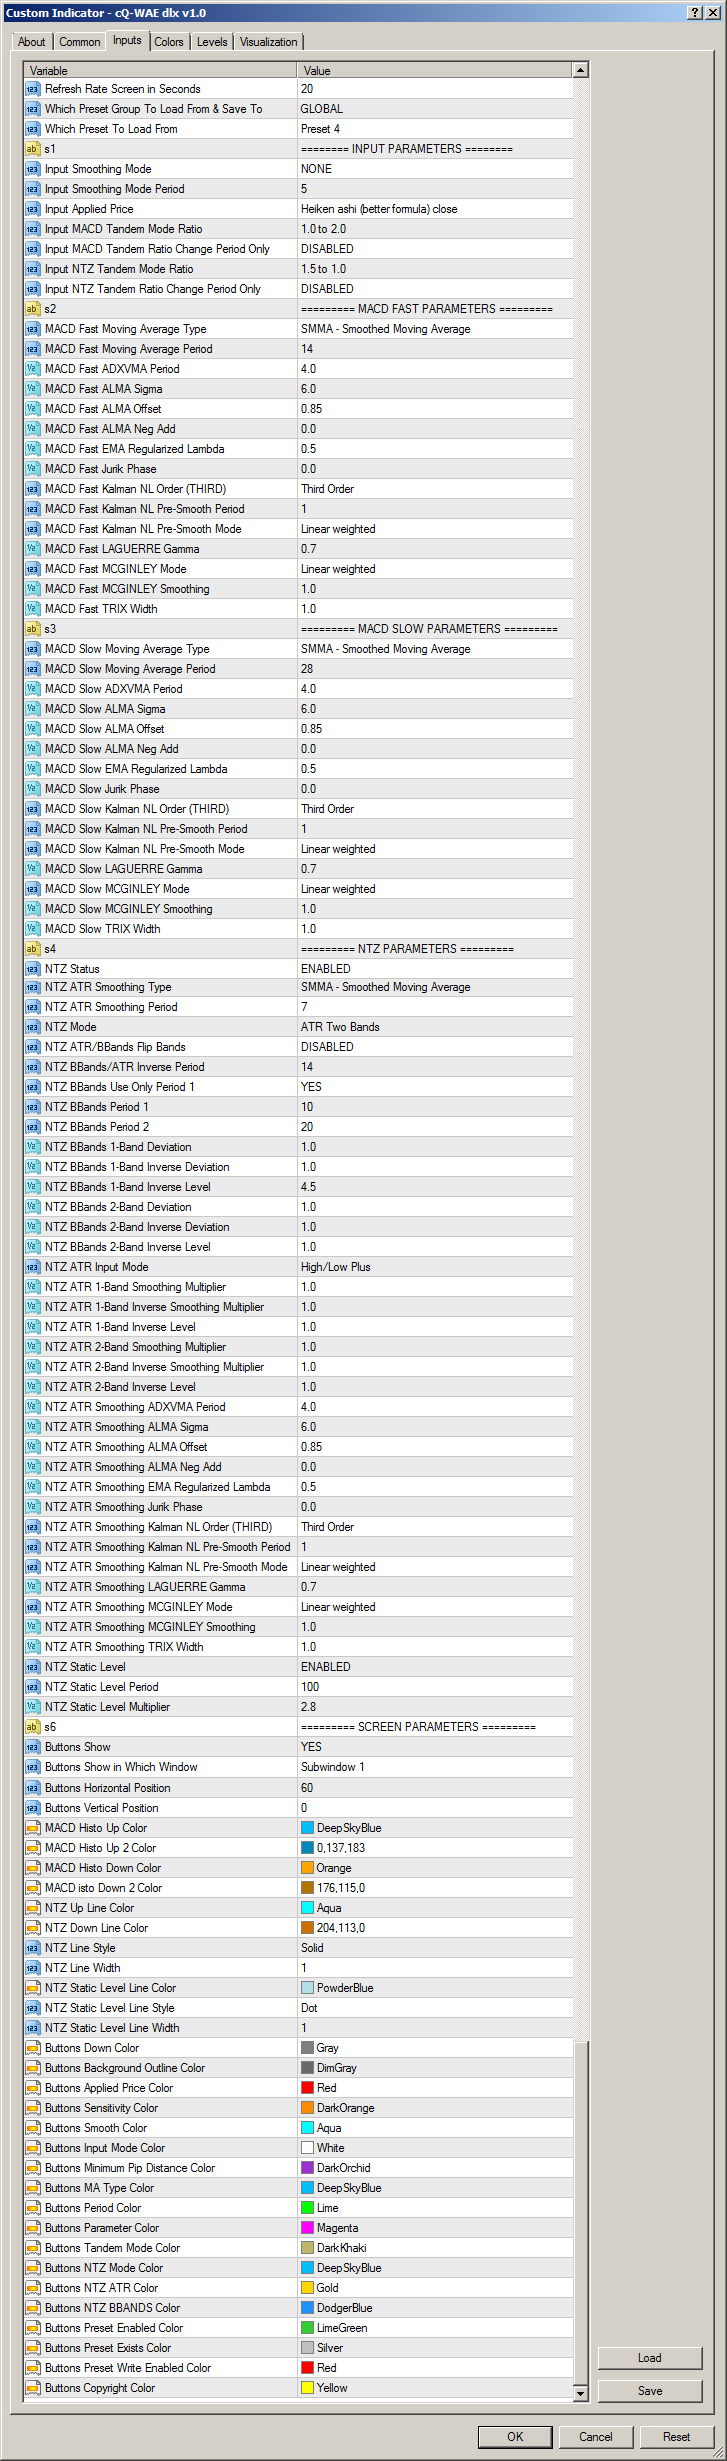Click the Variable column header
Image resolution: width=727 pixels, height=2461 pixels.
click(160, 70)
